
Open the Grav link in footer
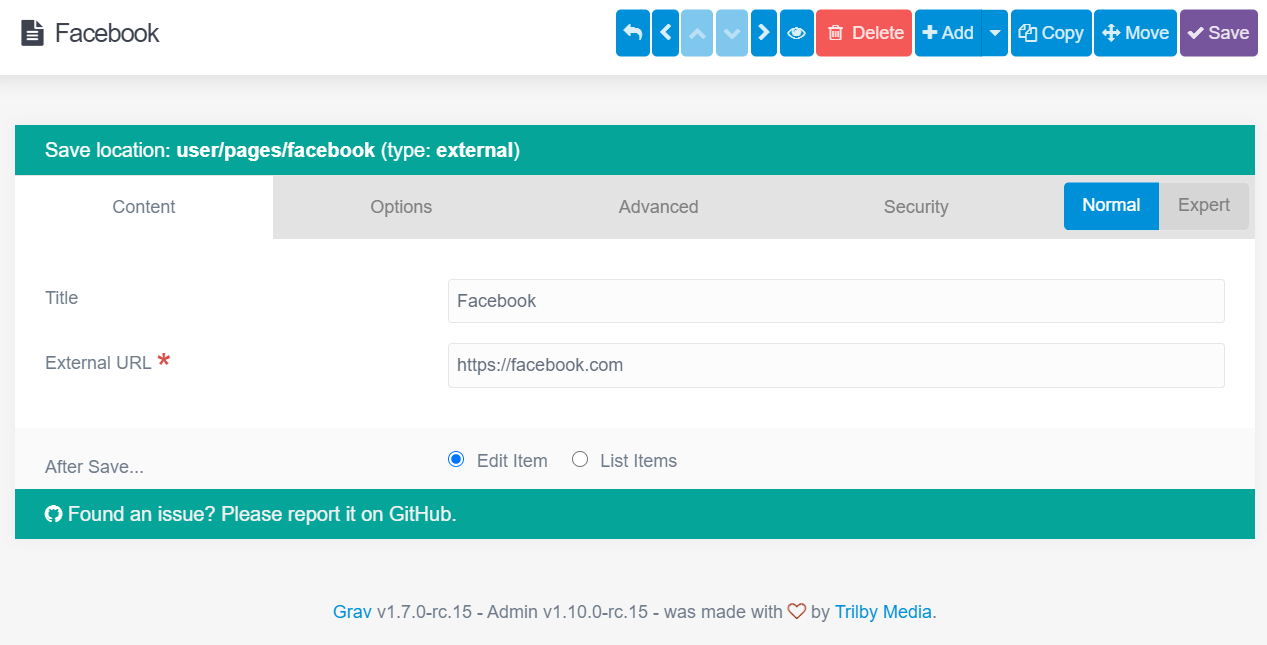coord(352,612)
